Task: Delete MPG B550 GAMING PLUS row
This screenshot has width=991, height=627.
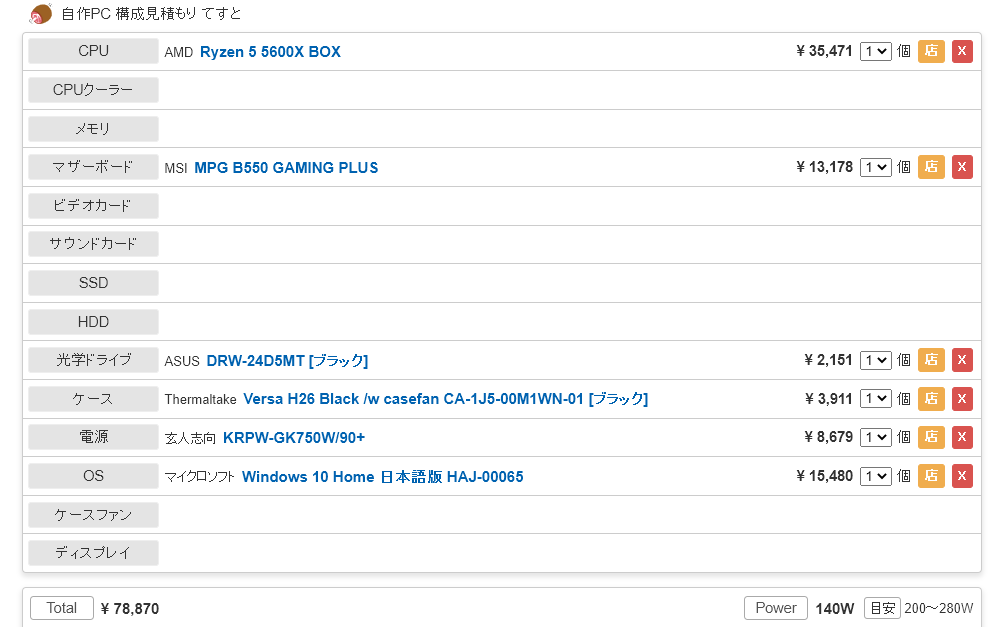Action: (x=962, y=167)
